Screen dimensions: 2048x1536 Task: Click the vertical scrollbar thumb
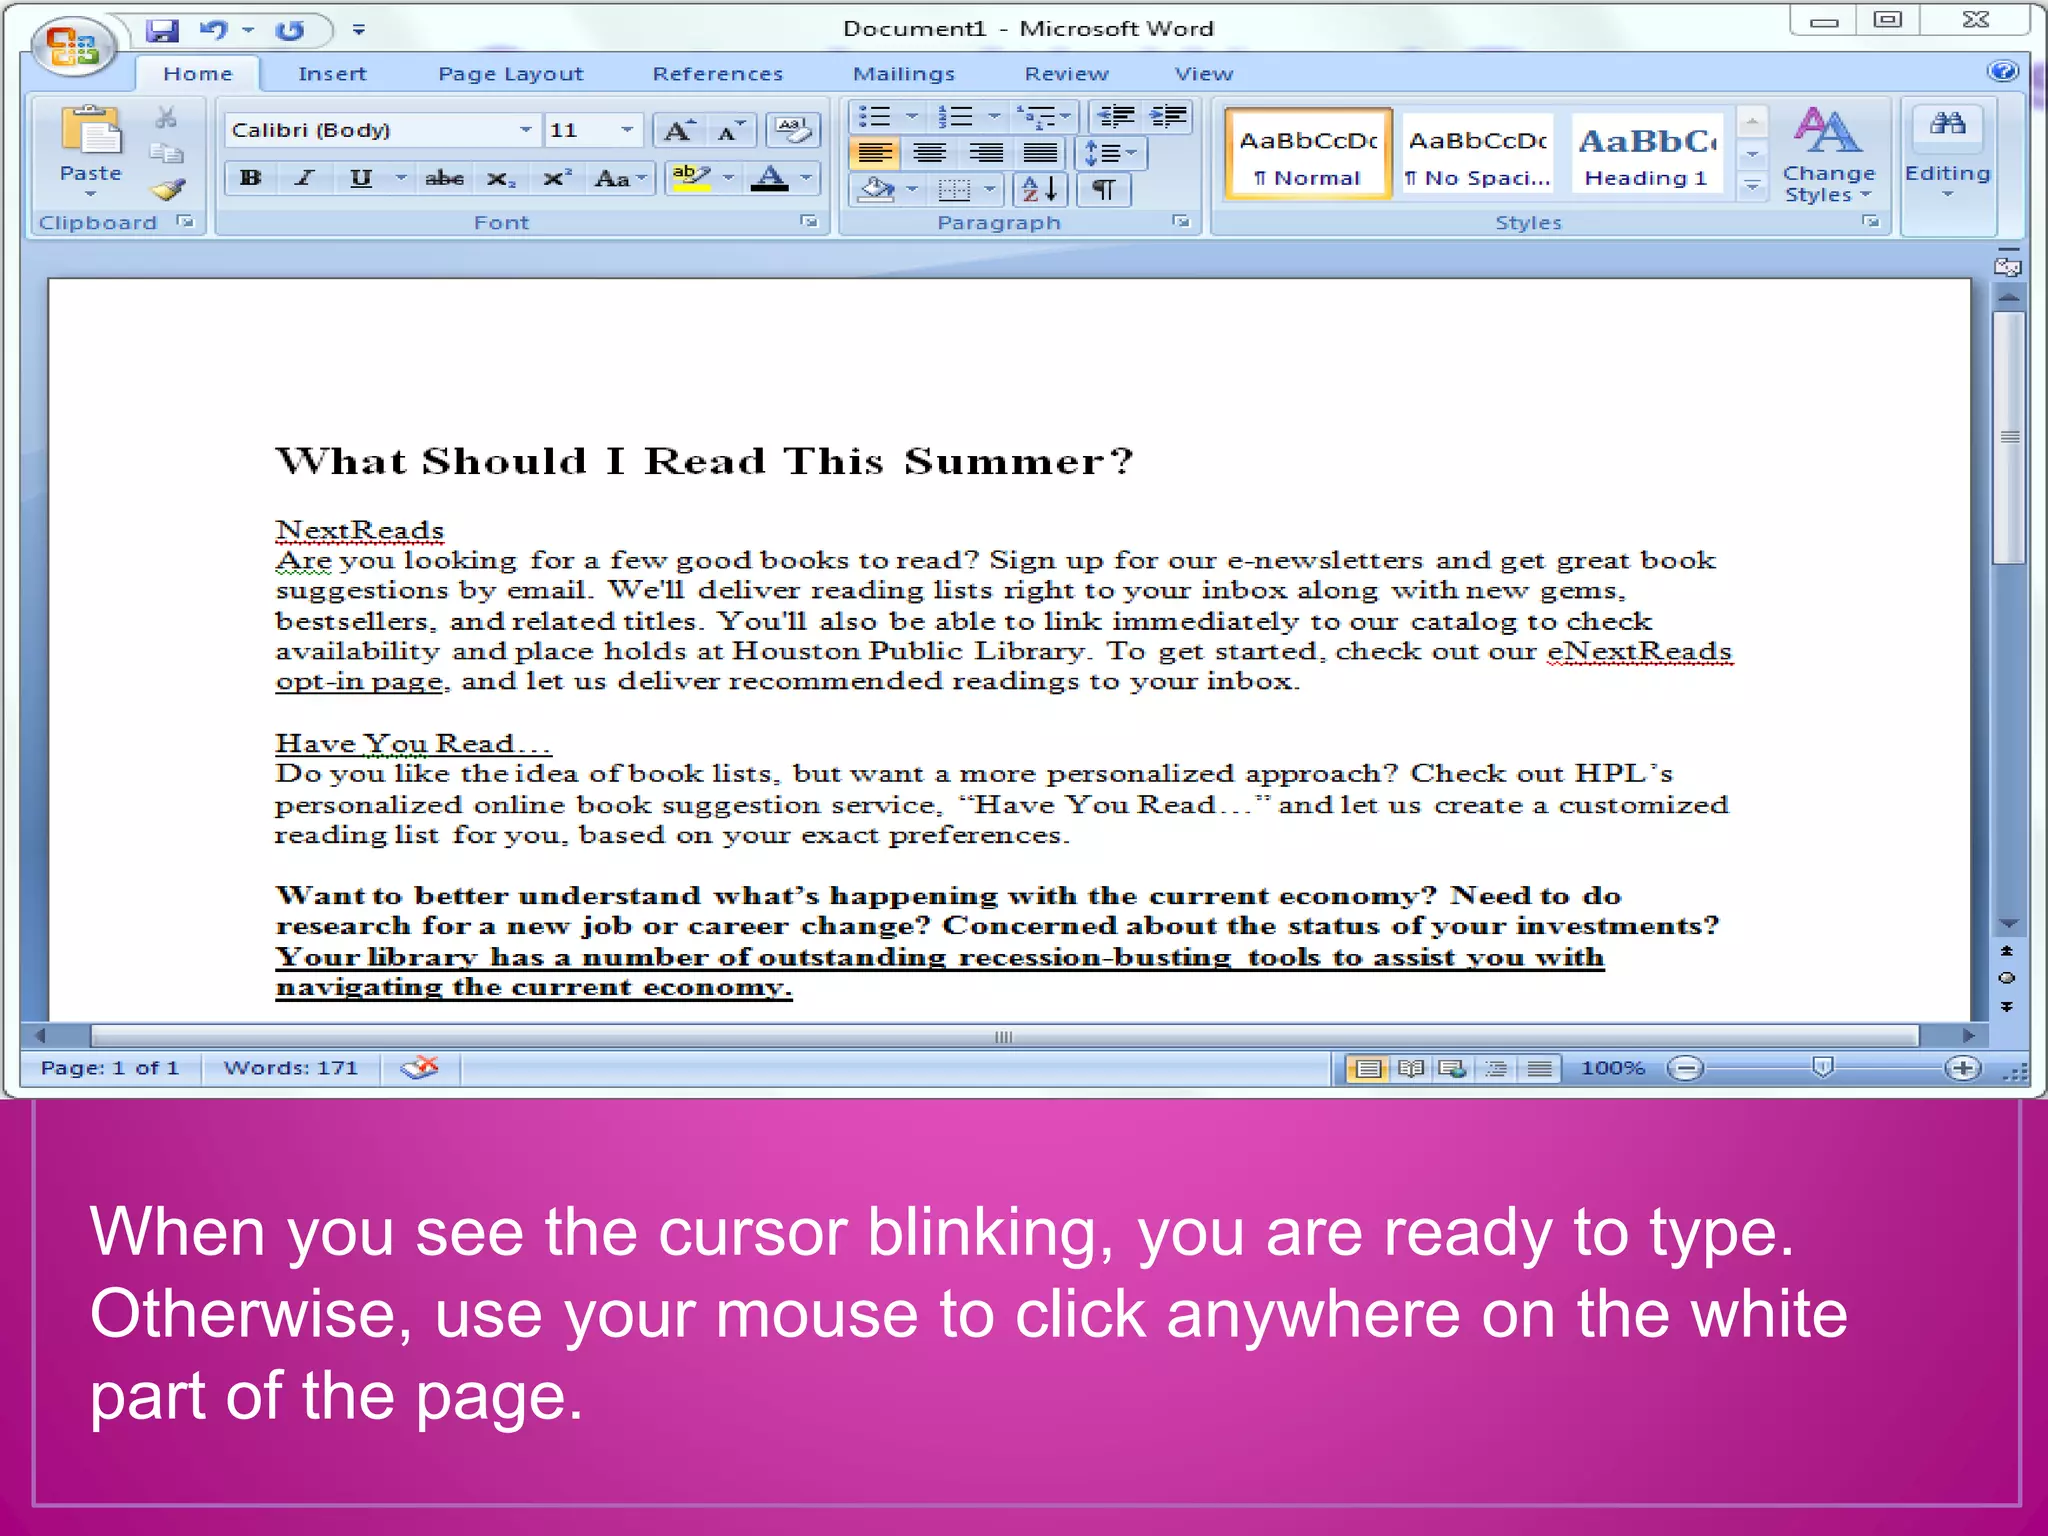point(2009,438)
